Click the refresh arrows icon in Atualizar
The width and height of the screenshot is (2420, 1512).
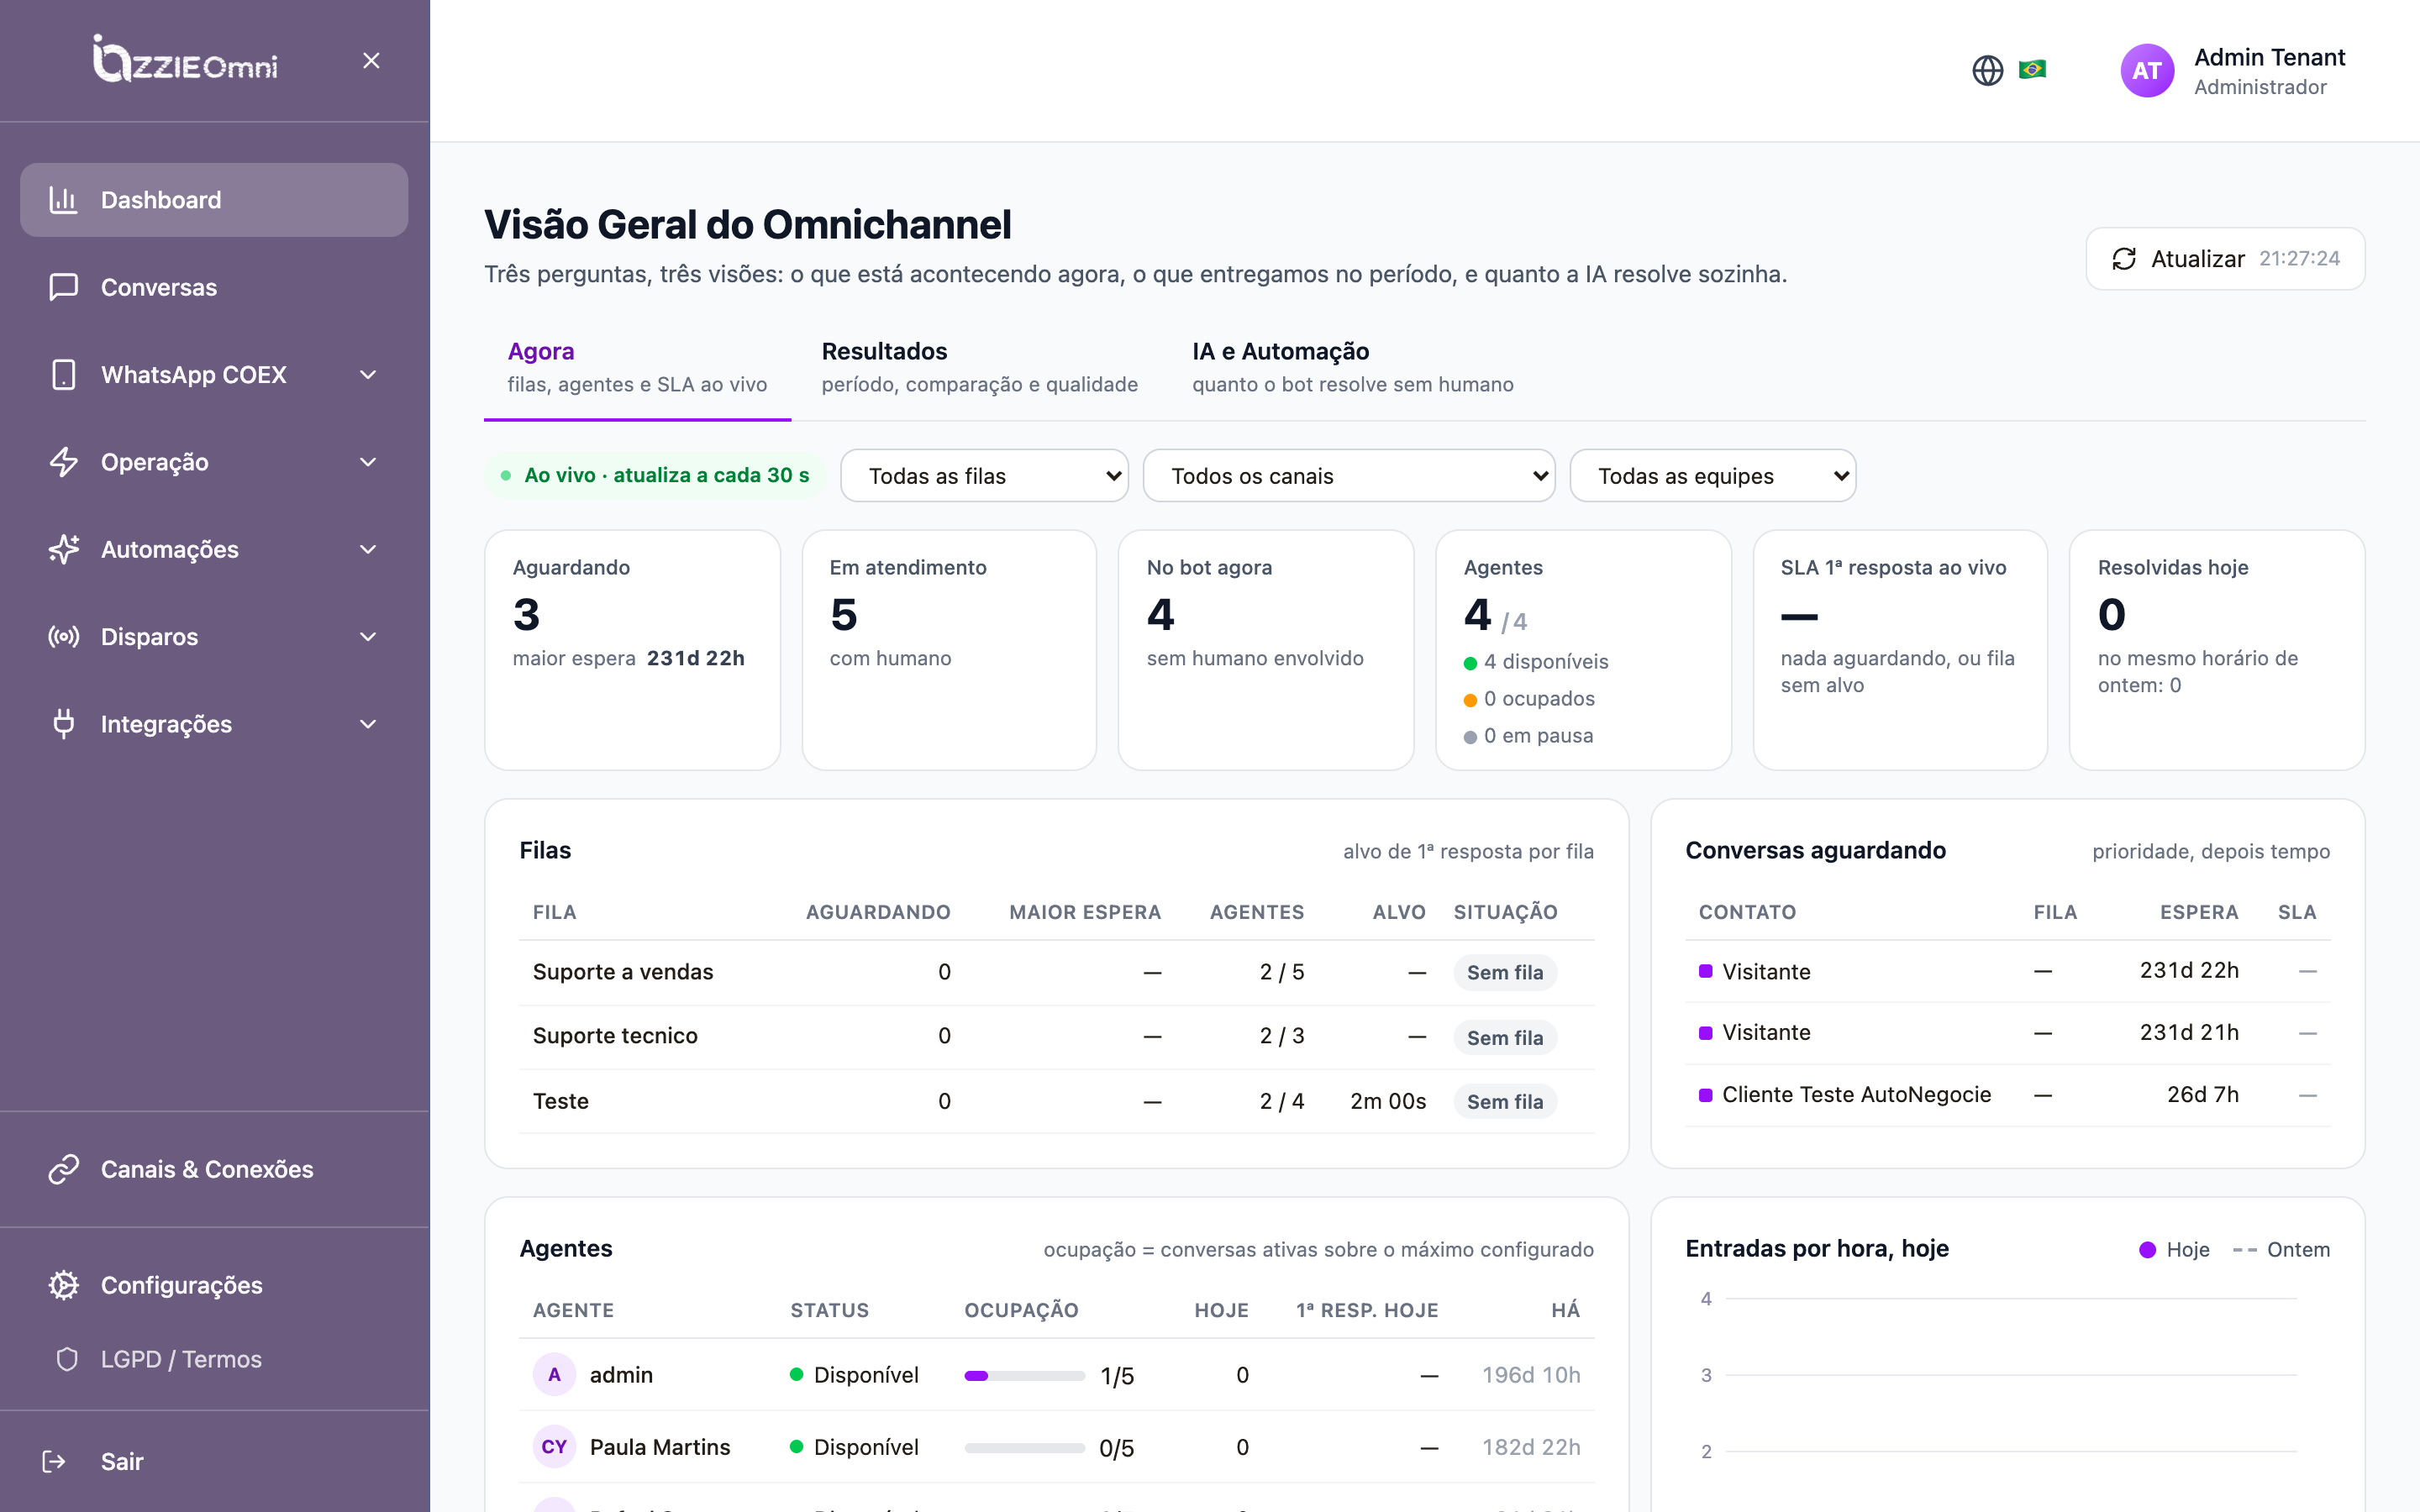coord(2124,259)
